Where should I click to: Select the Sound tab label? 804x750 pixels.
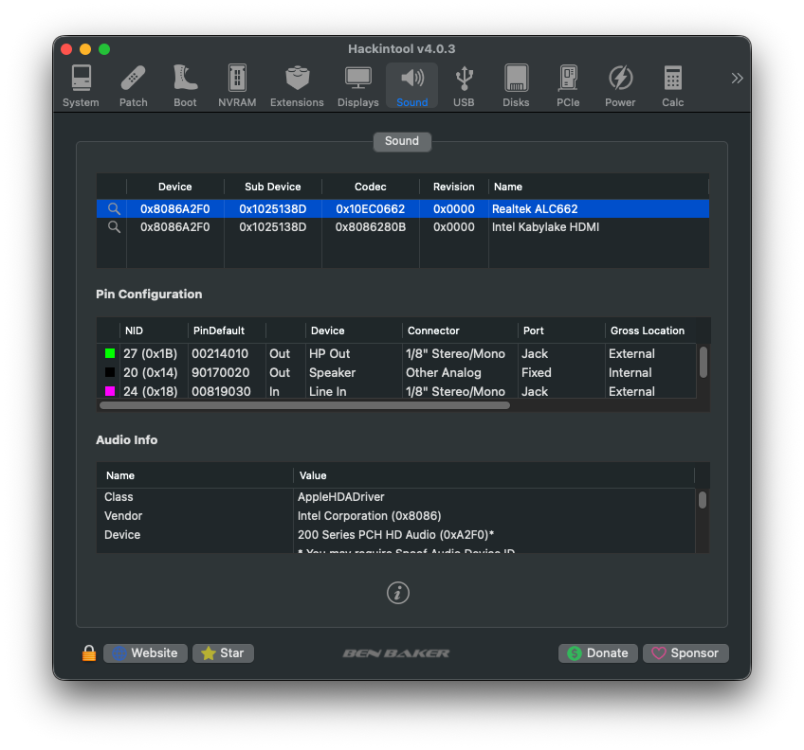pyautogui.click(x=402, y=141)
